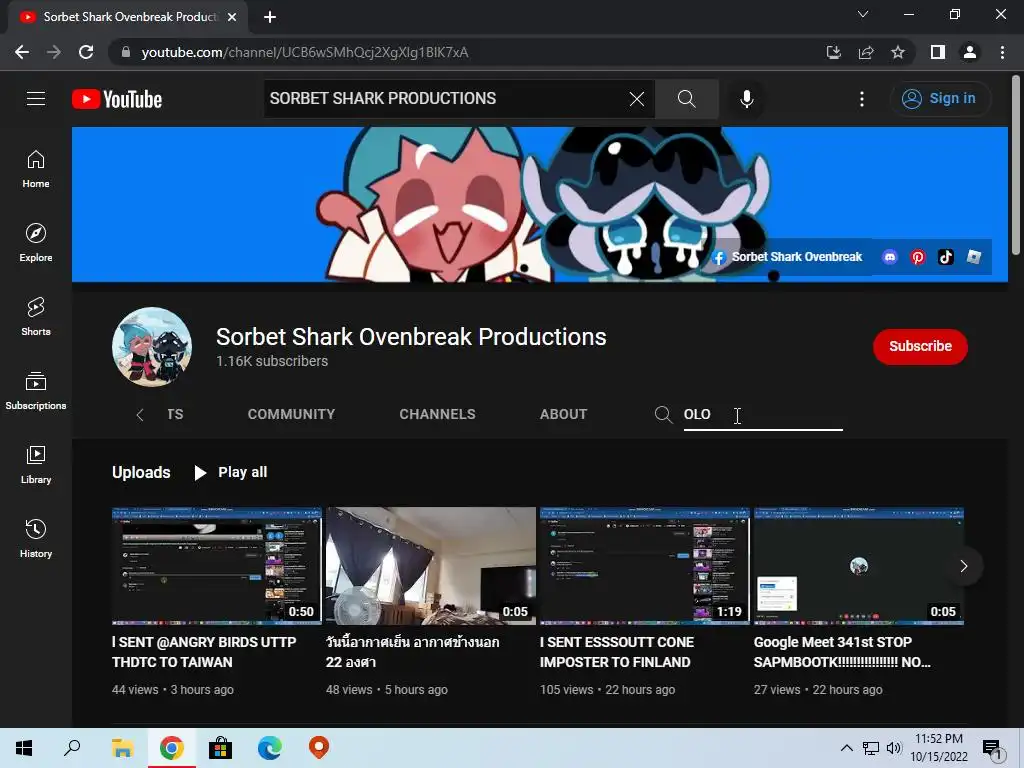Image resolution: width=1024 pixels, height=768 pixels.
Task: Open Library in the sidebar
Action: click(x=36, y=464)
